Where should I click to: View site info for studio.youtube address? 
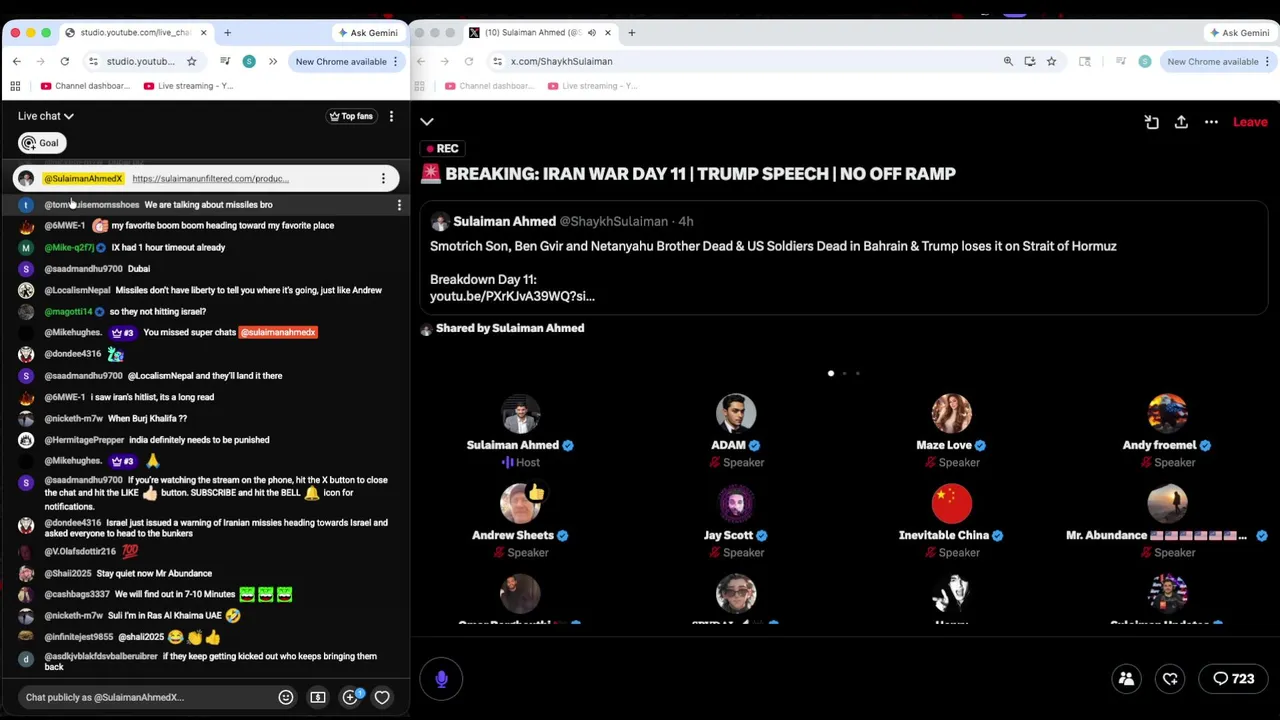point(93,61)
